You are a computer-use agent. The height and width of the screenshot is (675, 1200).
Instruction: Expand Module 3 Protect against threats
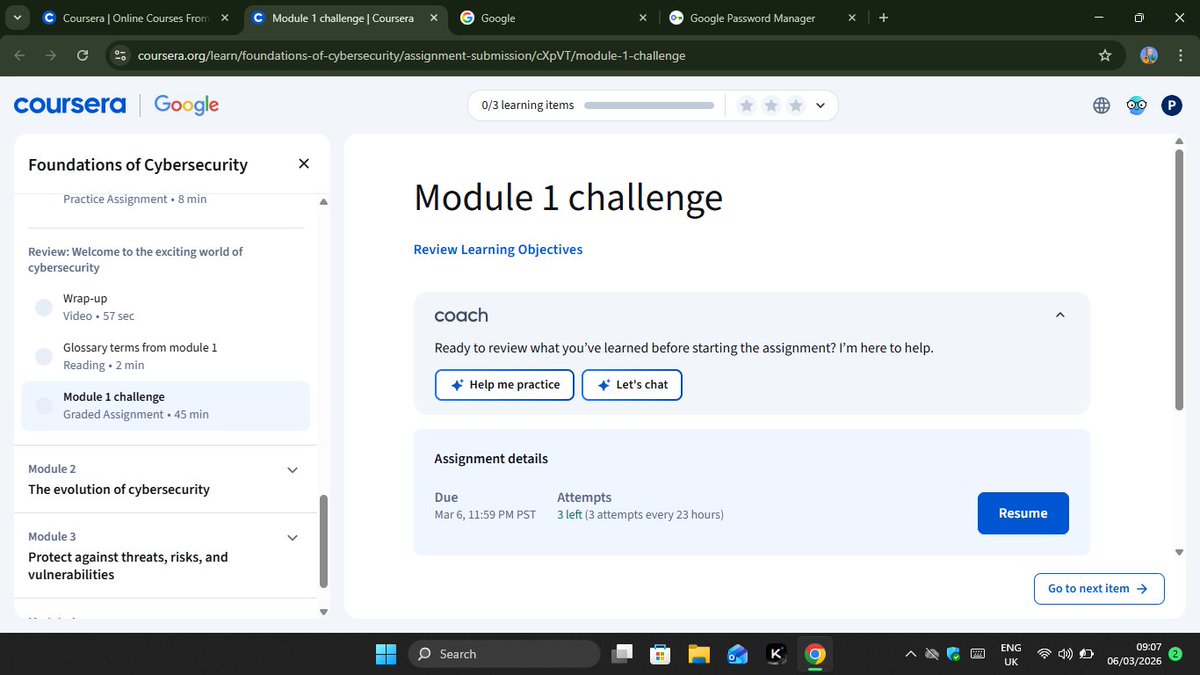[292, 538]
